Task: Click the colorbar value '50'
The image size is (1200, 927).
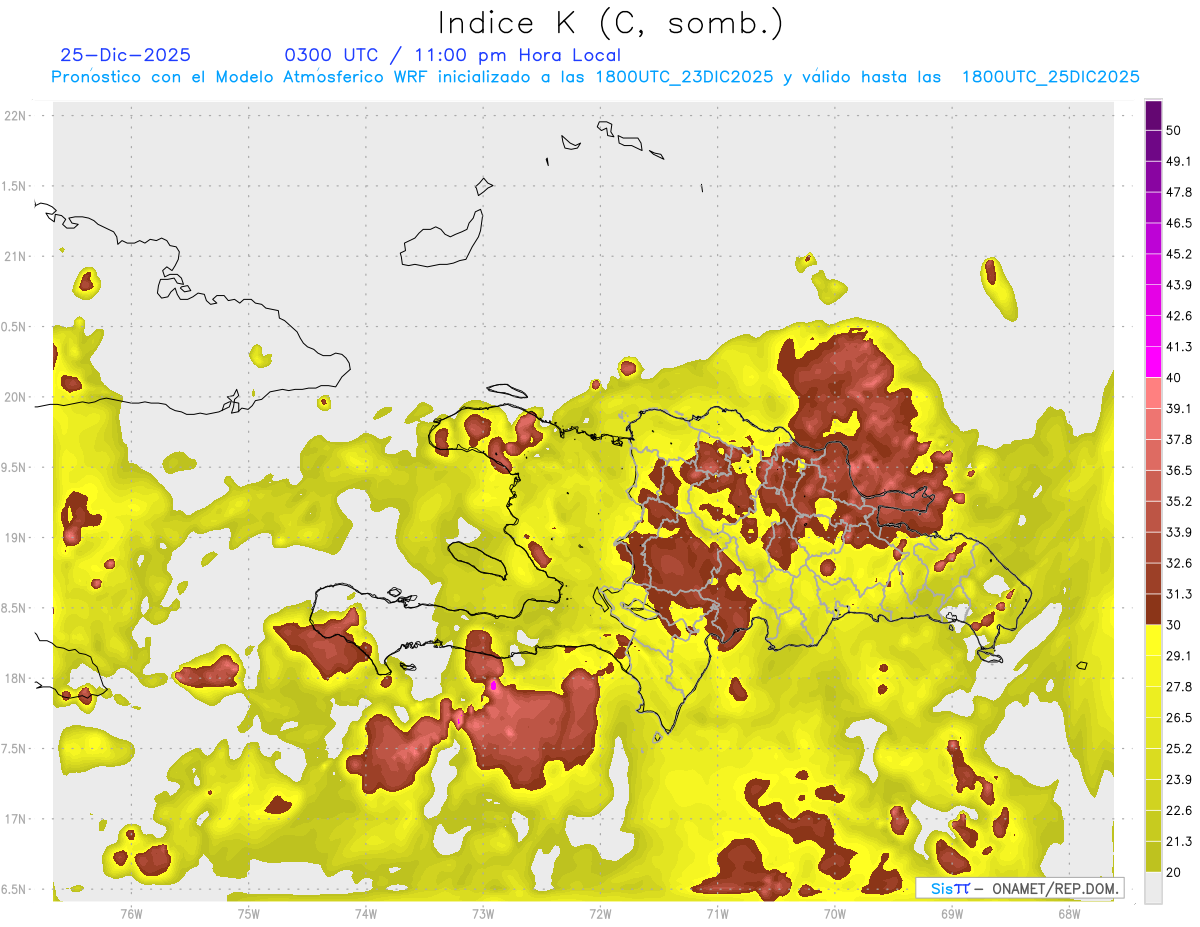Action: click(x=1174, y=130)
